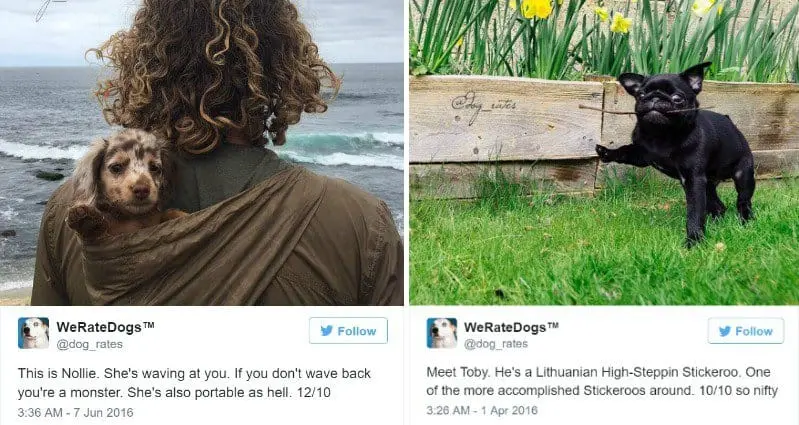Viewport: 799px width, 425px height.
Task: Click the waving dachshund puppy in the sling
Action: click(x=120, y=181)
